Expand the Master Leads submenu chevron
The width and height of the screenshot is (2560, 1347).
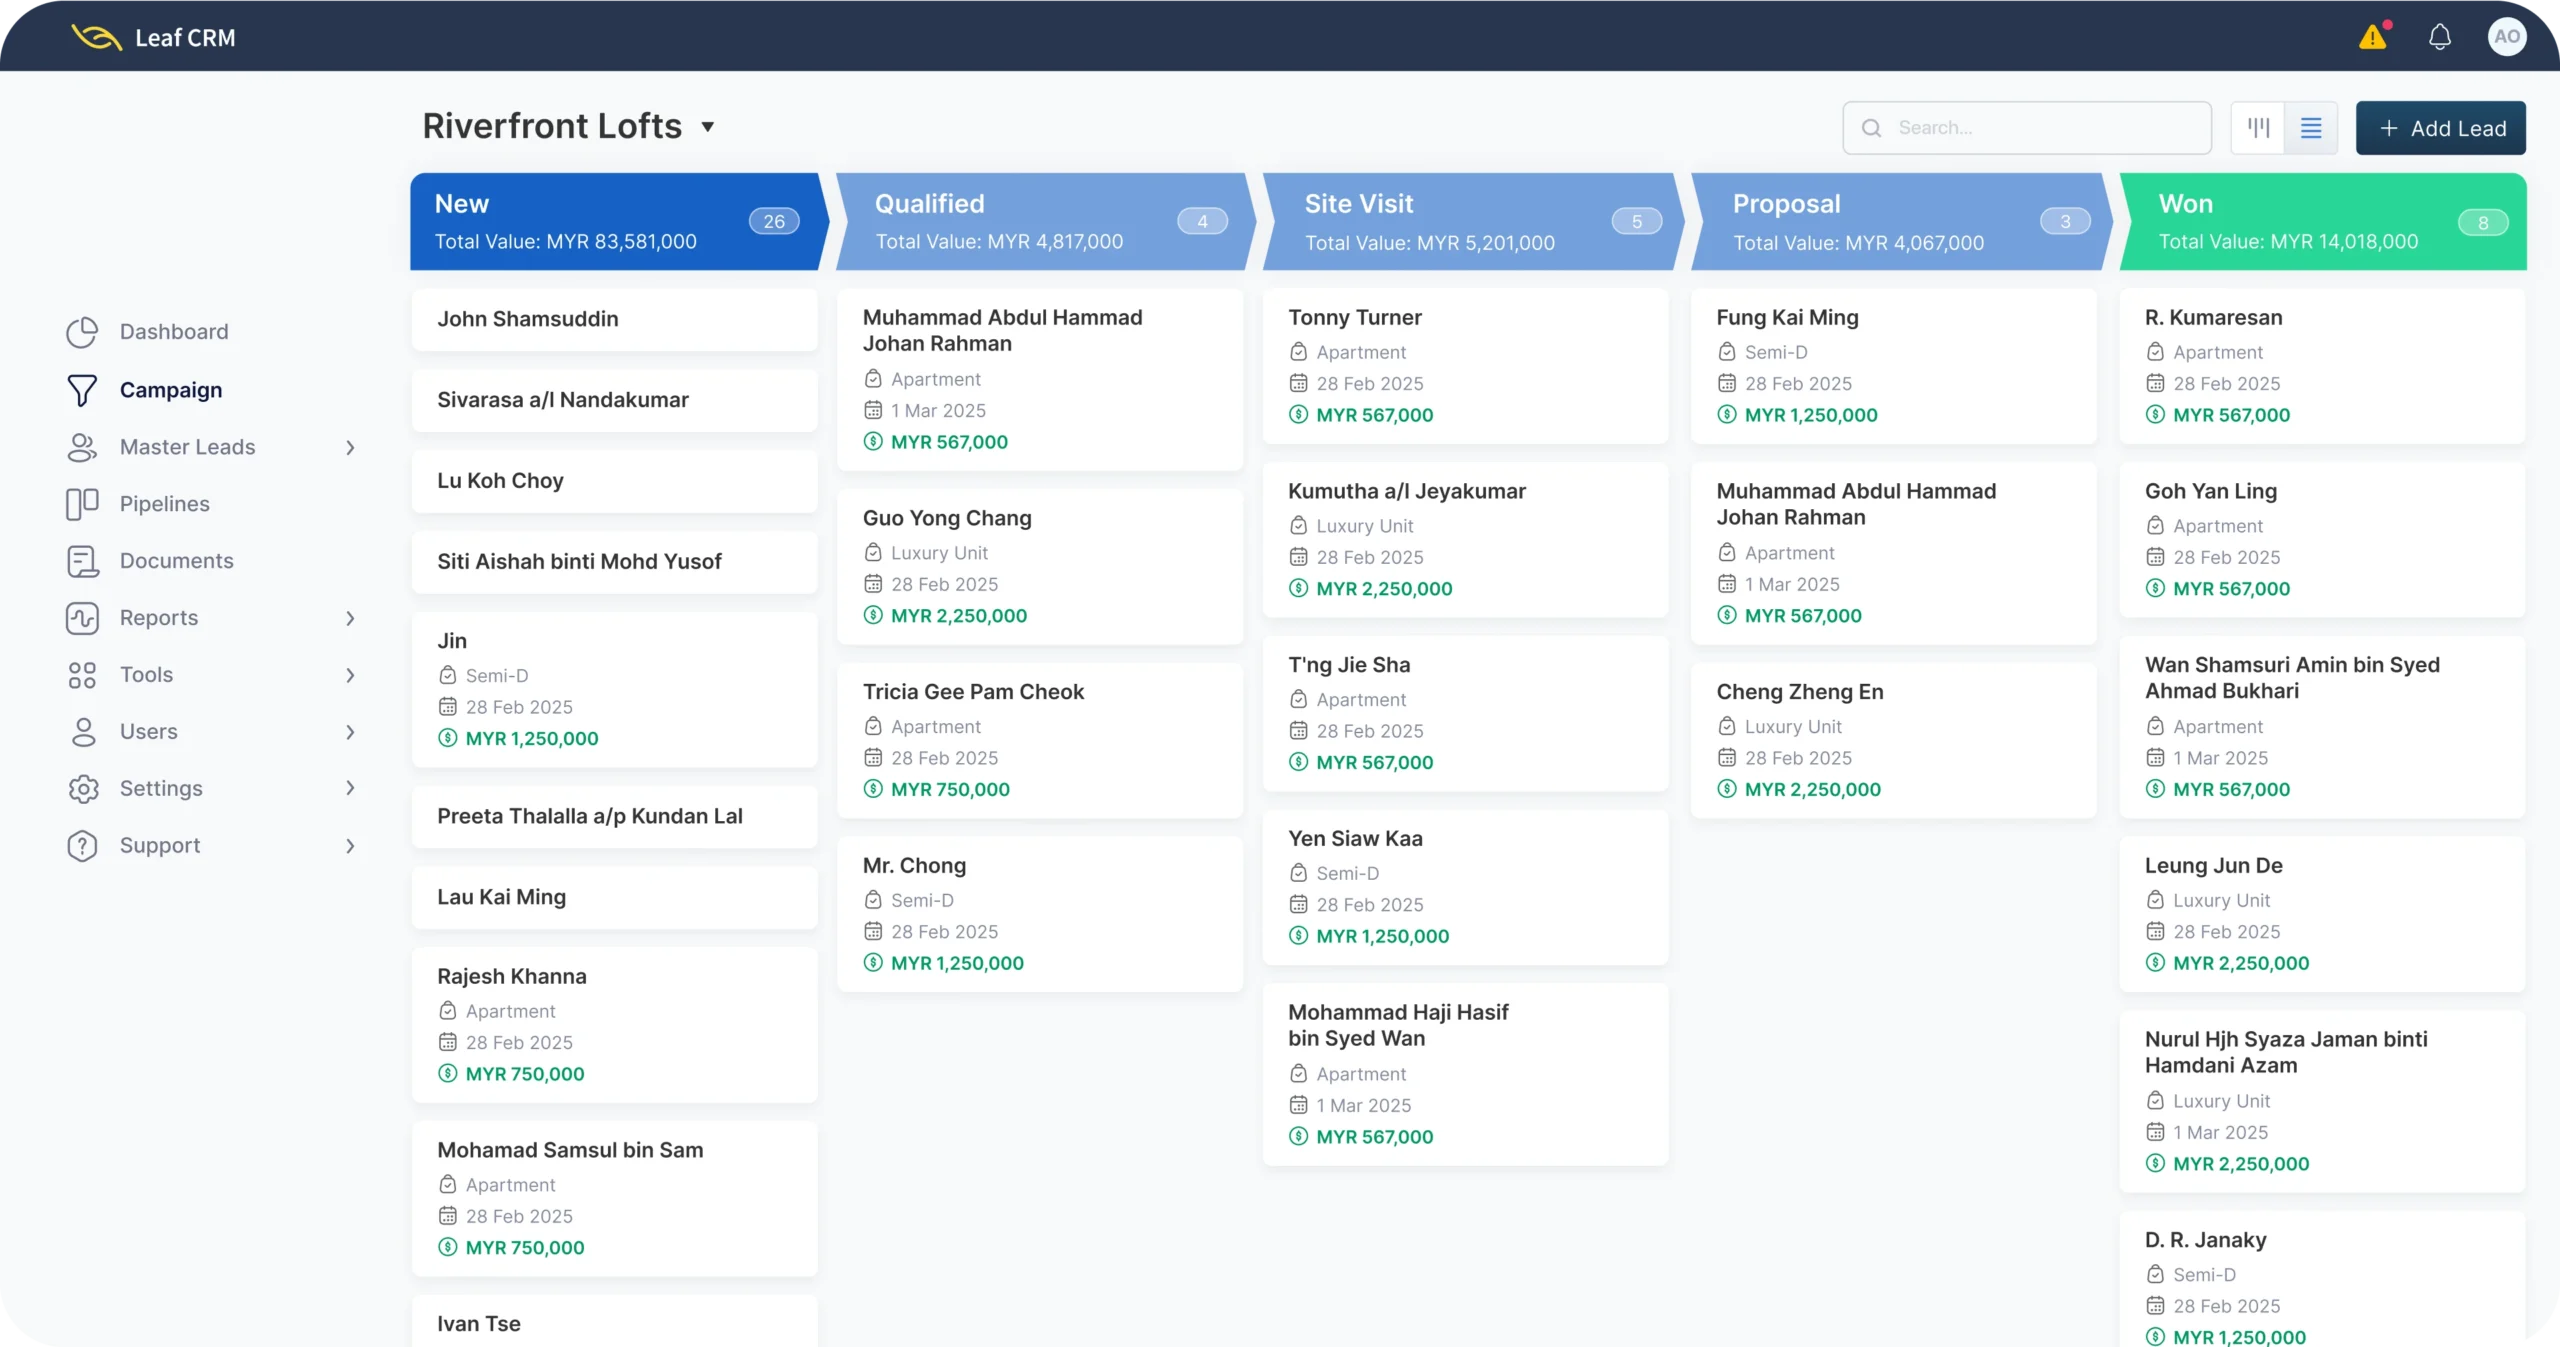[x=350, y=447]
